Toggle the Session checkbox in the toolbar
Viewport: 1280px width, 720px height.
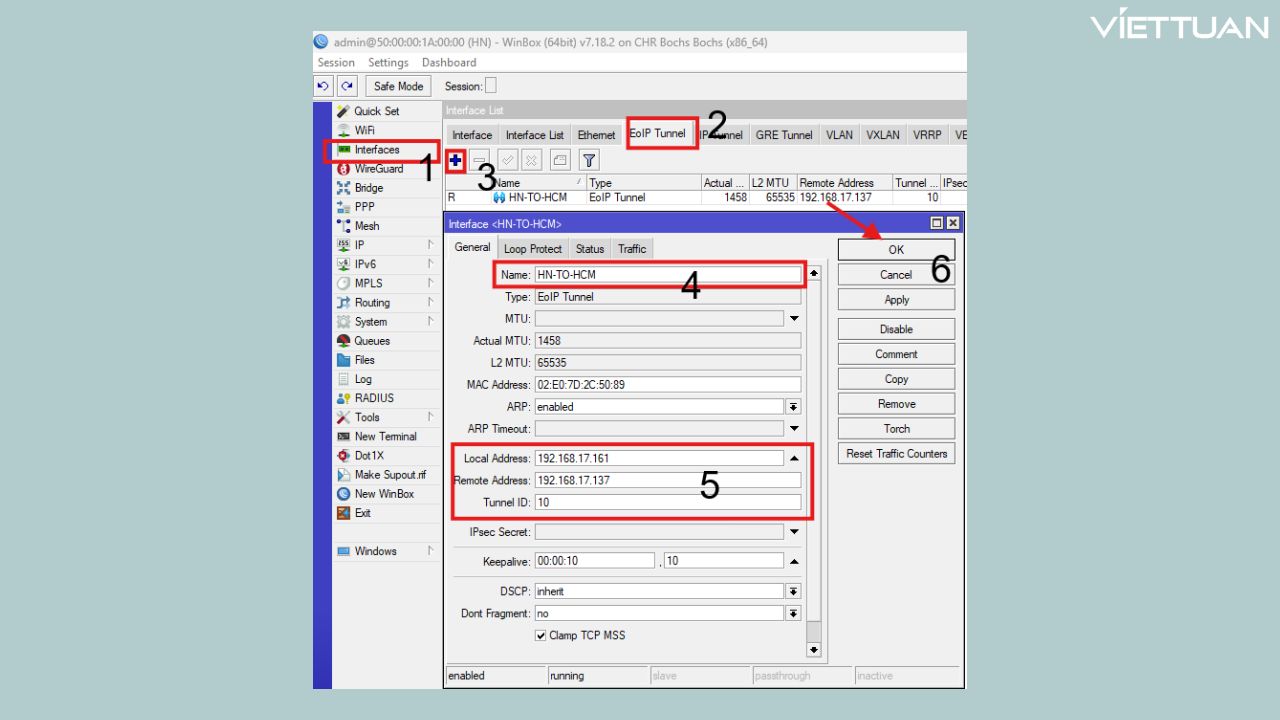click(x=490, y=86)
